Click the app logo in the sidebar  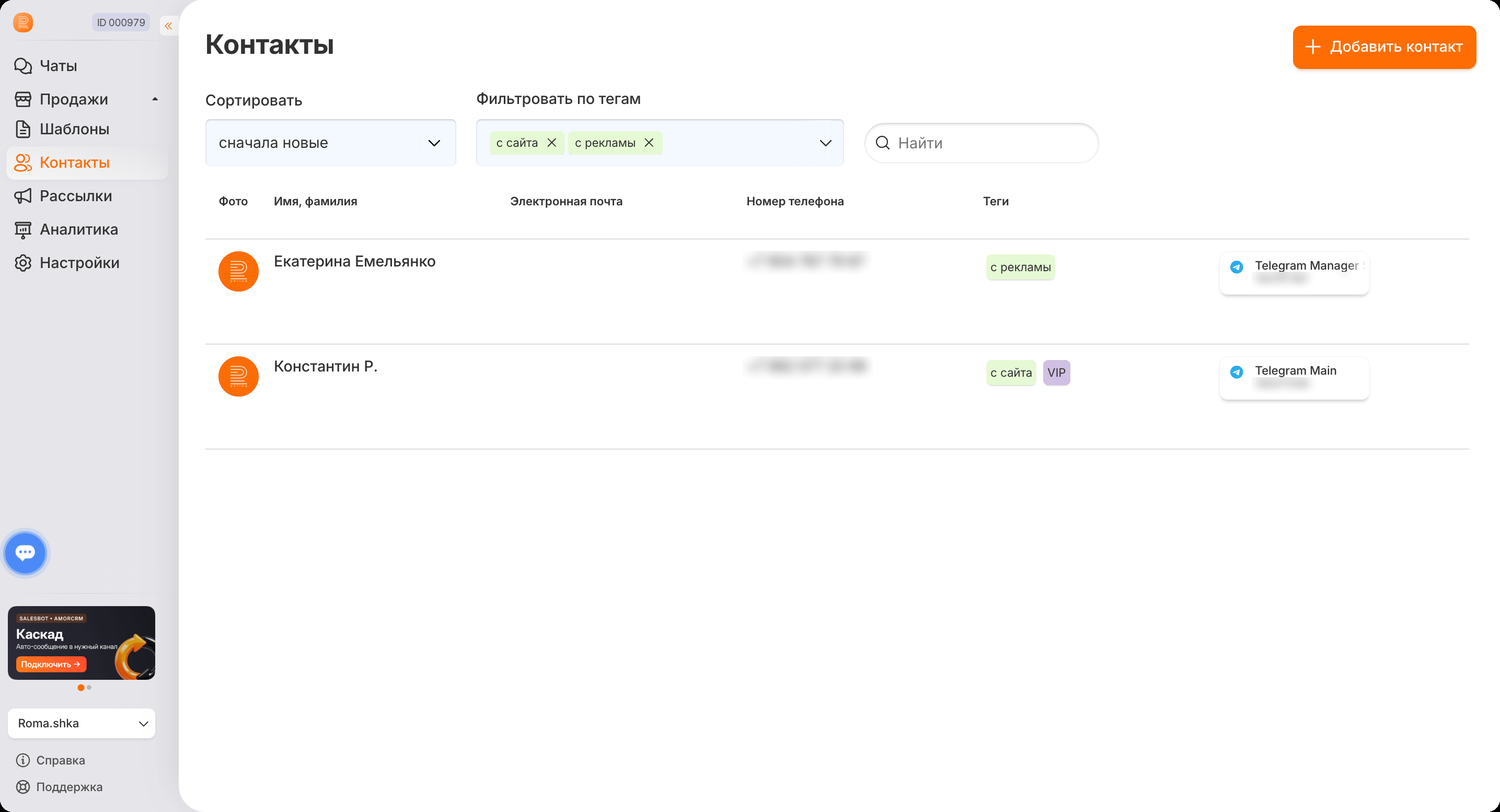(x=23, y=22)
